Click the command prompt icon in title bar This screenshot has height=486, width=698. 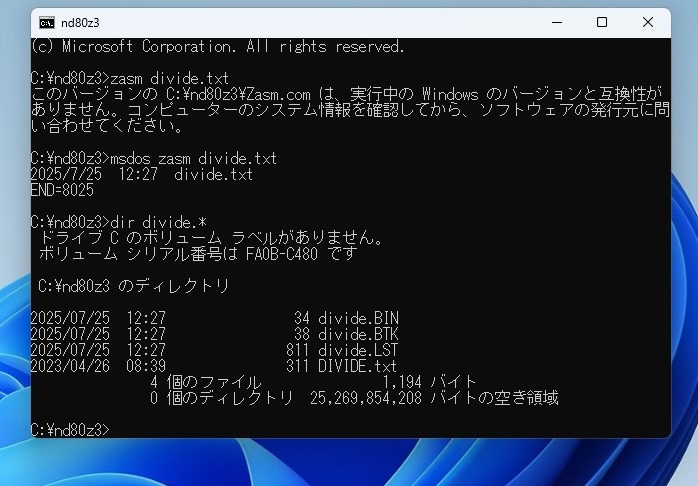point(47,23)
